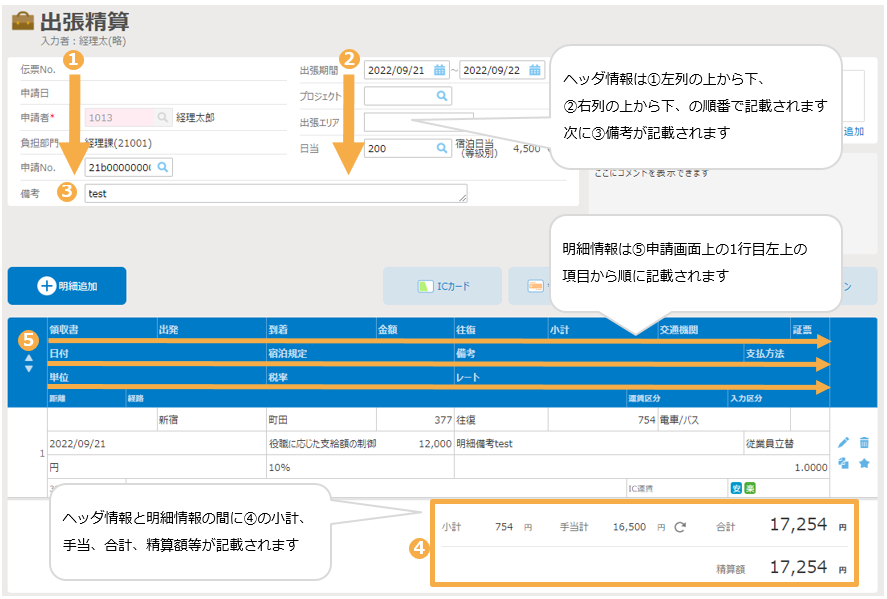
Task: Click the star favorite icon on row 1
Action: (x=864, y=462)
